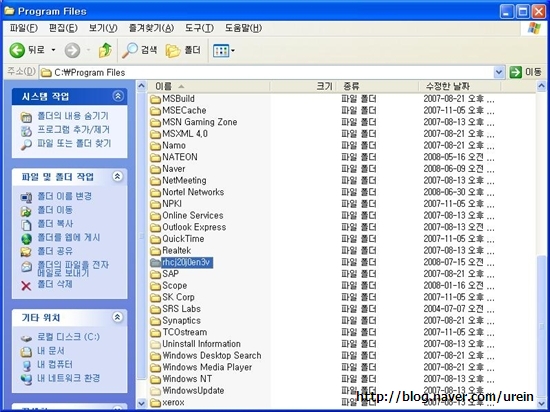This screenshot has width=550, height=412.
Task: Sort by the 이름 column header
Action: tap(209, 86)
